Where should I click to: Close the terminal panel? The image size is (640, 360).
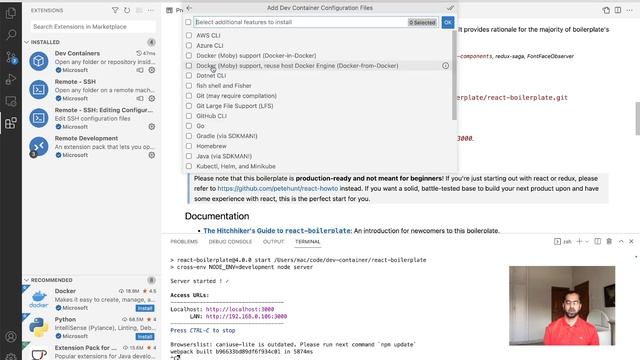(x=631, y=241)
